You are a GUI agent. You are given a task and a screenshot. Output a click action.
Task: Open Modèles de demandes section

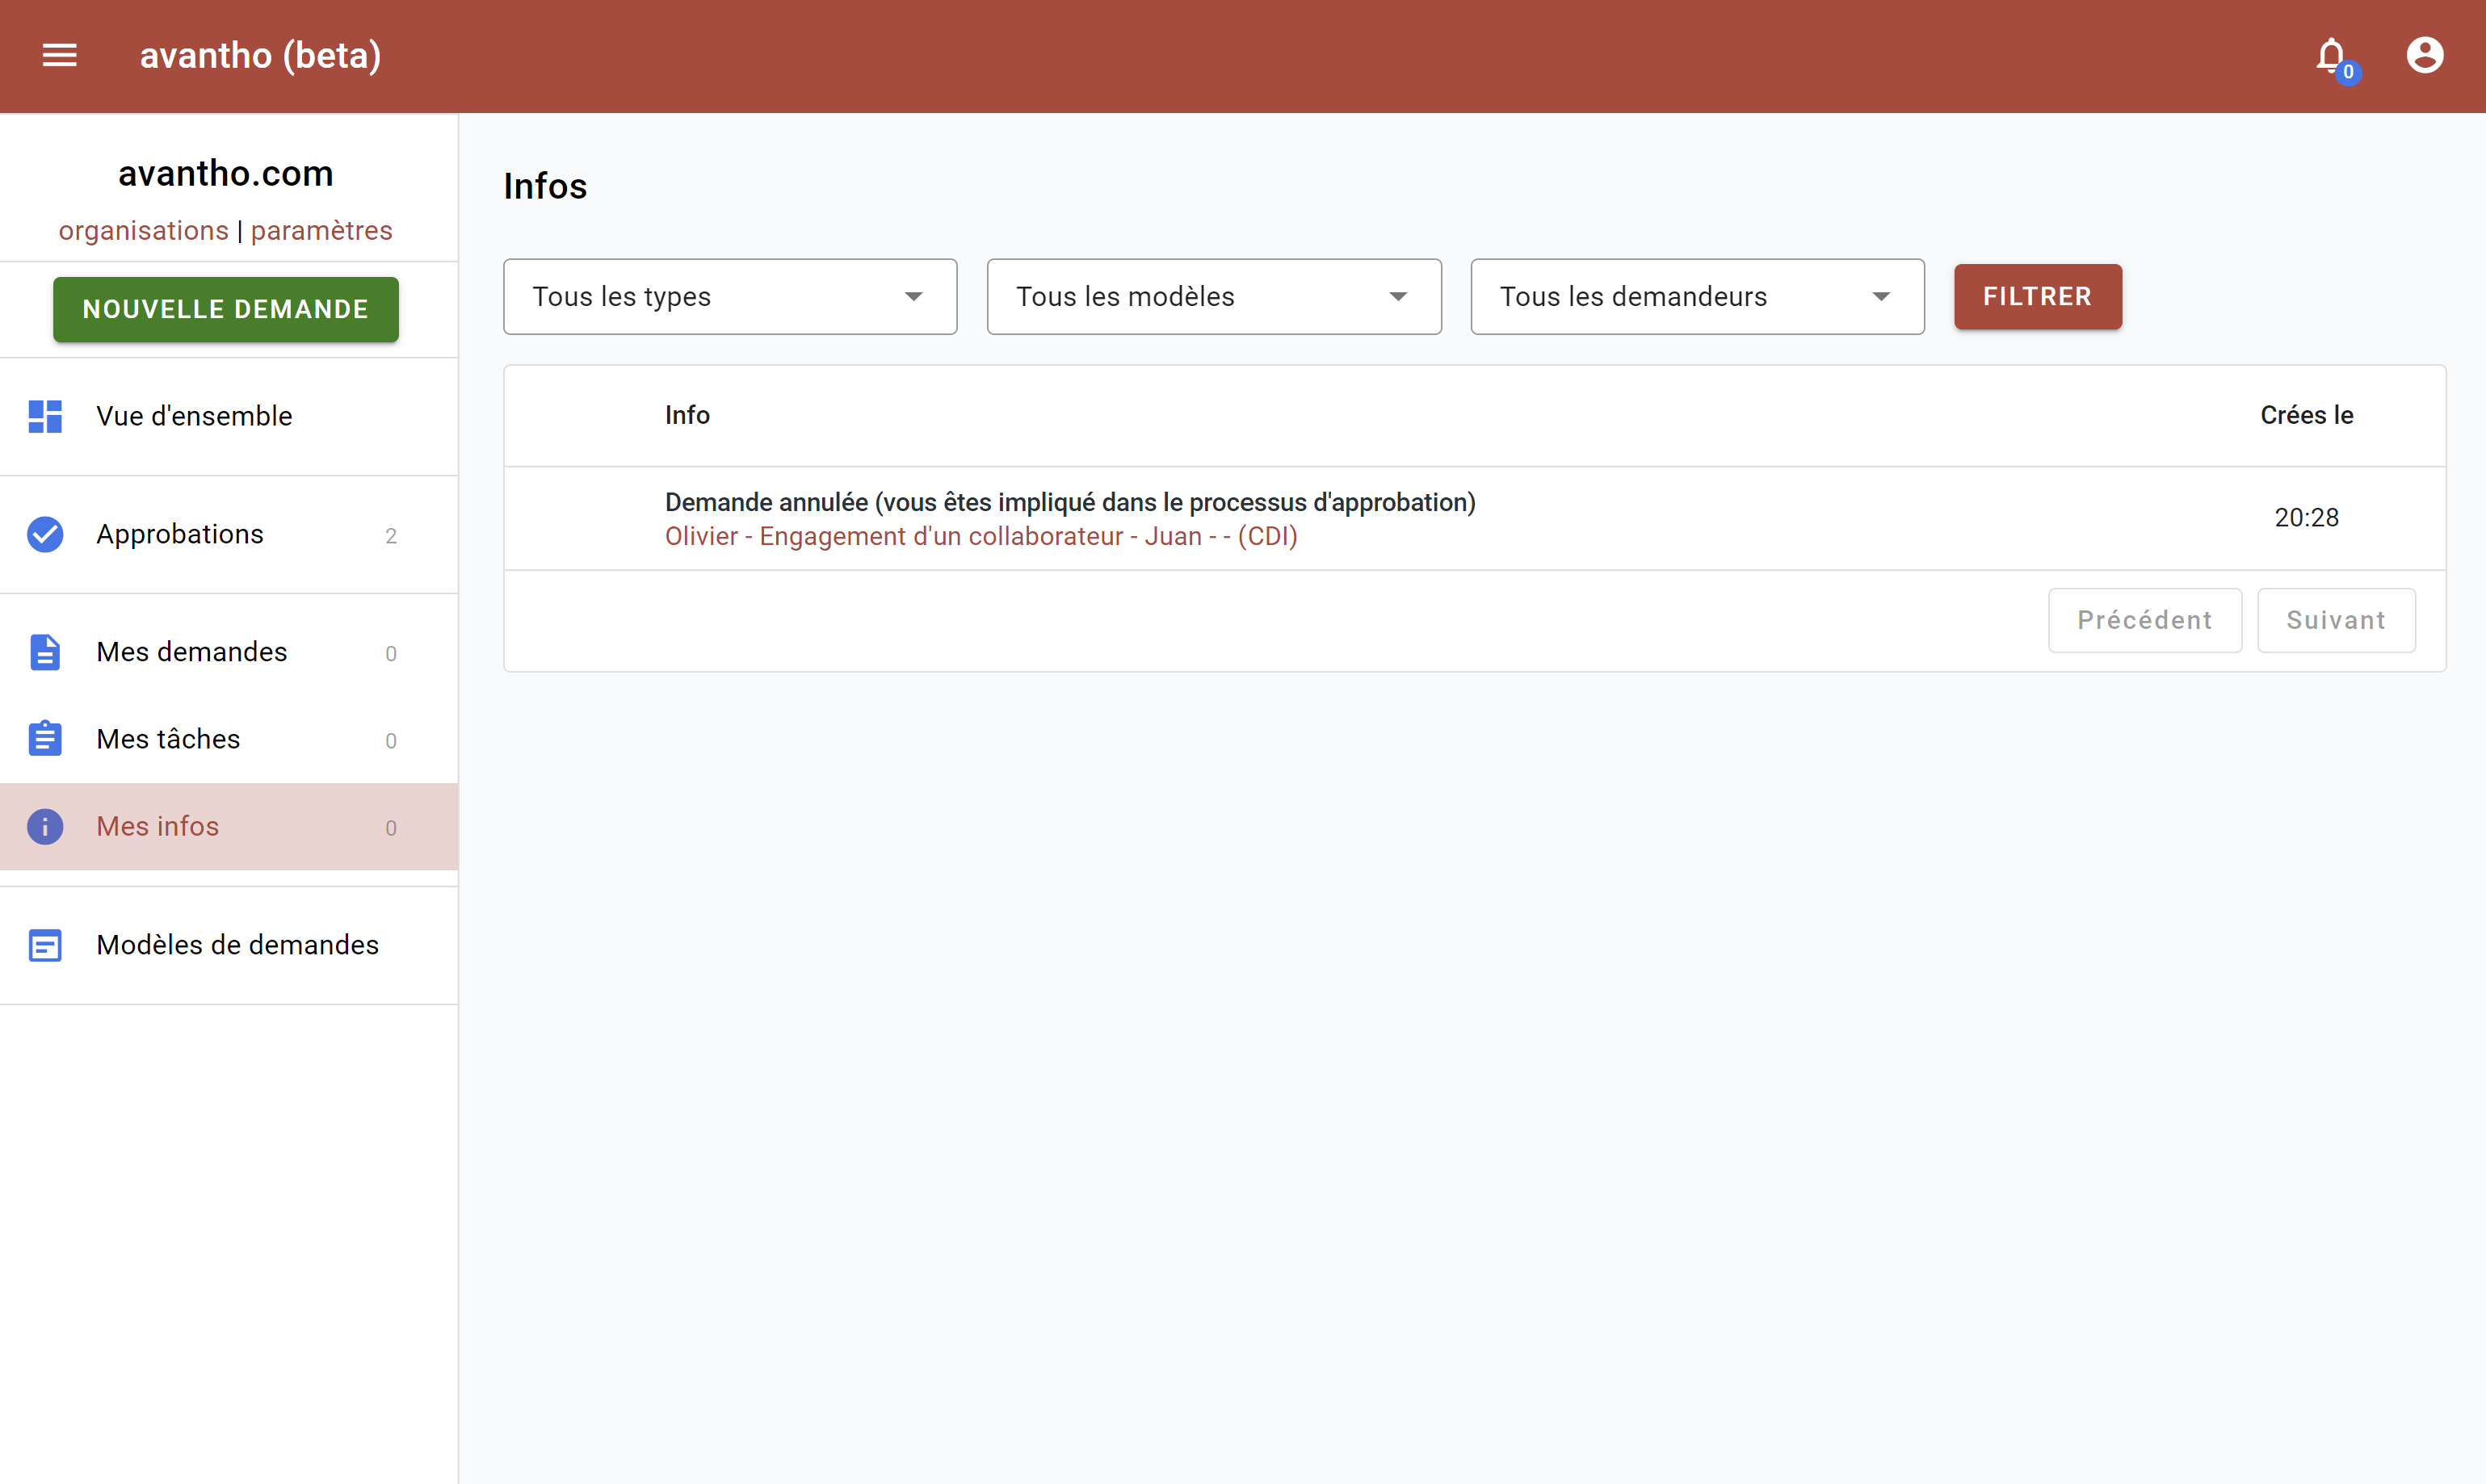229,945
